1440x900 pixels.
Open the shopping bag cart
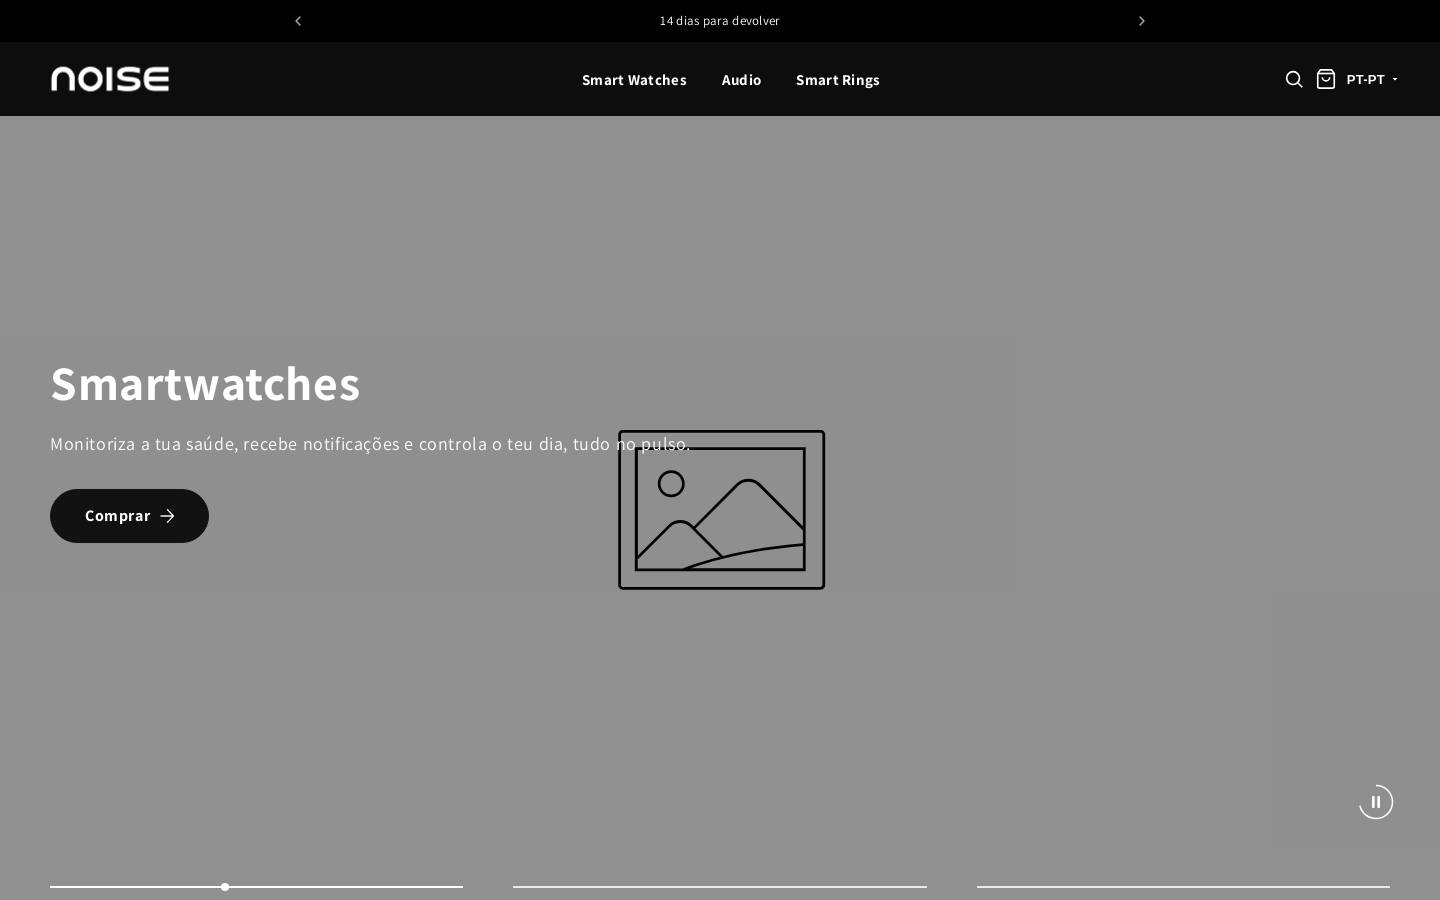click(x=1326, y=79)
